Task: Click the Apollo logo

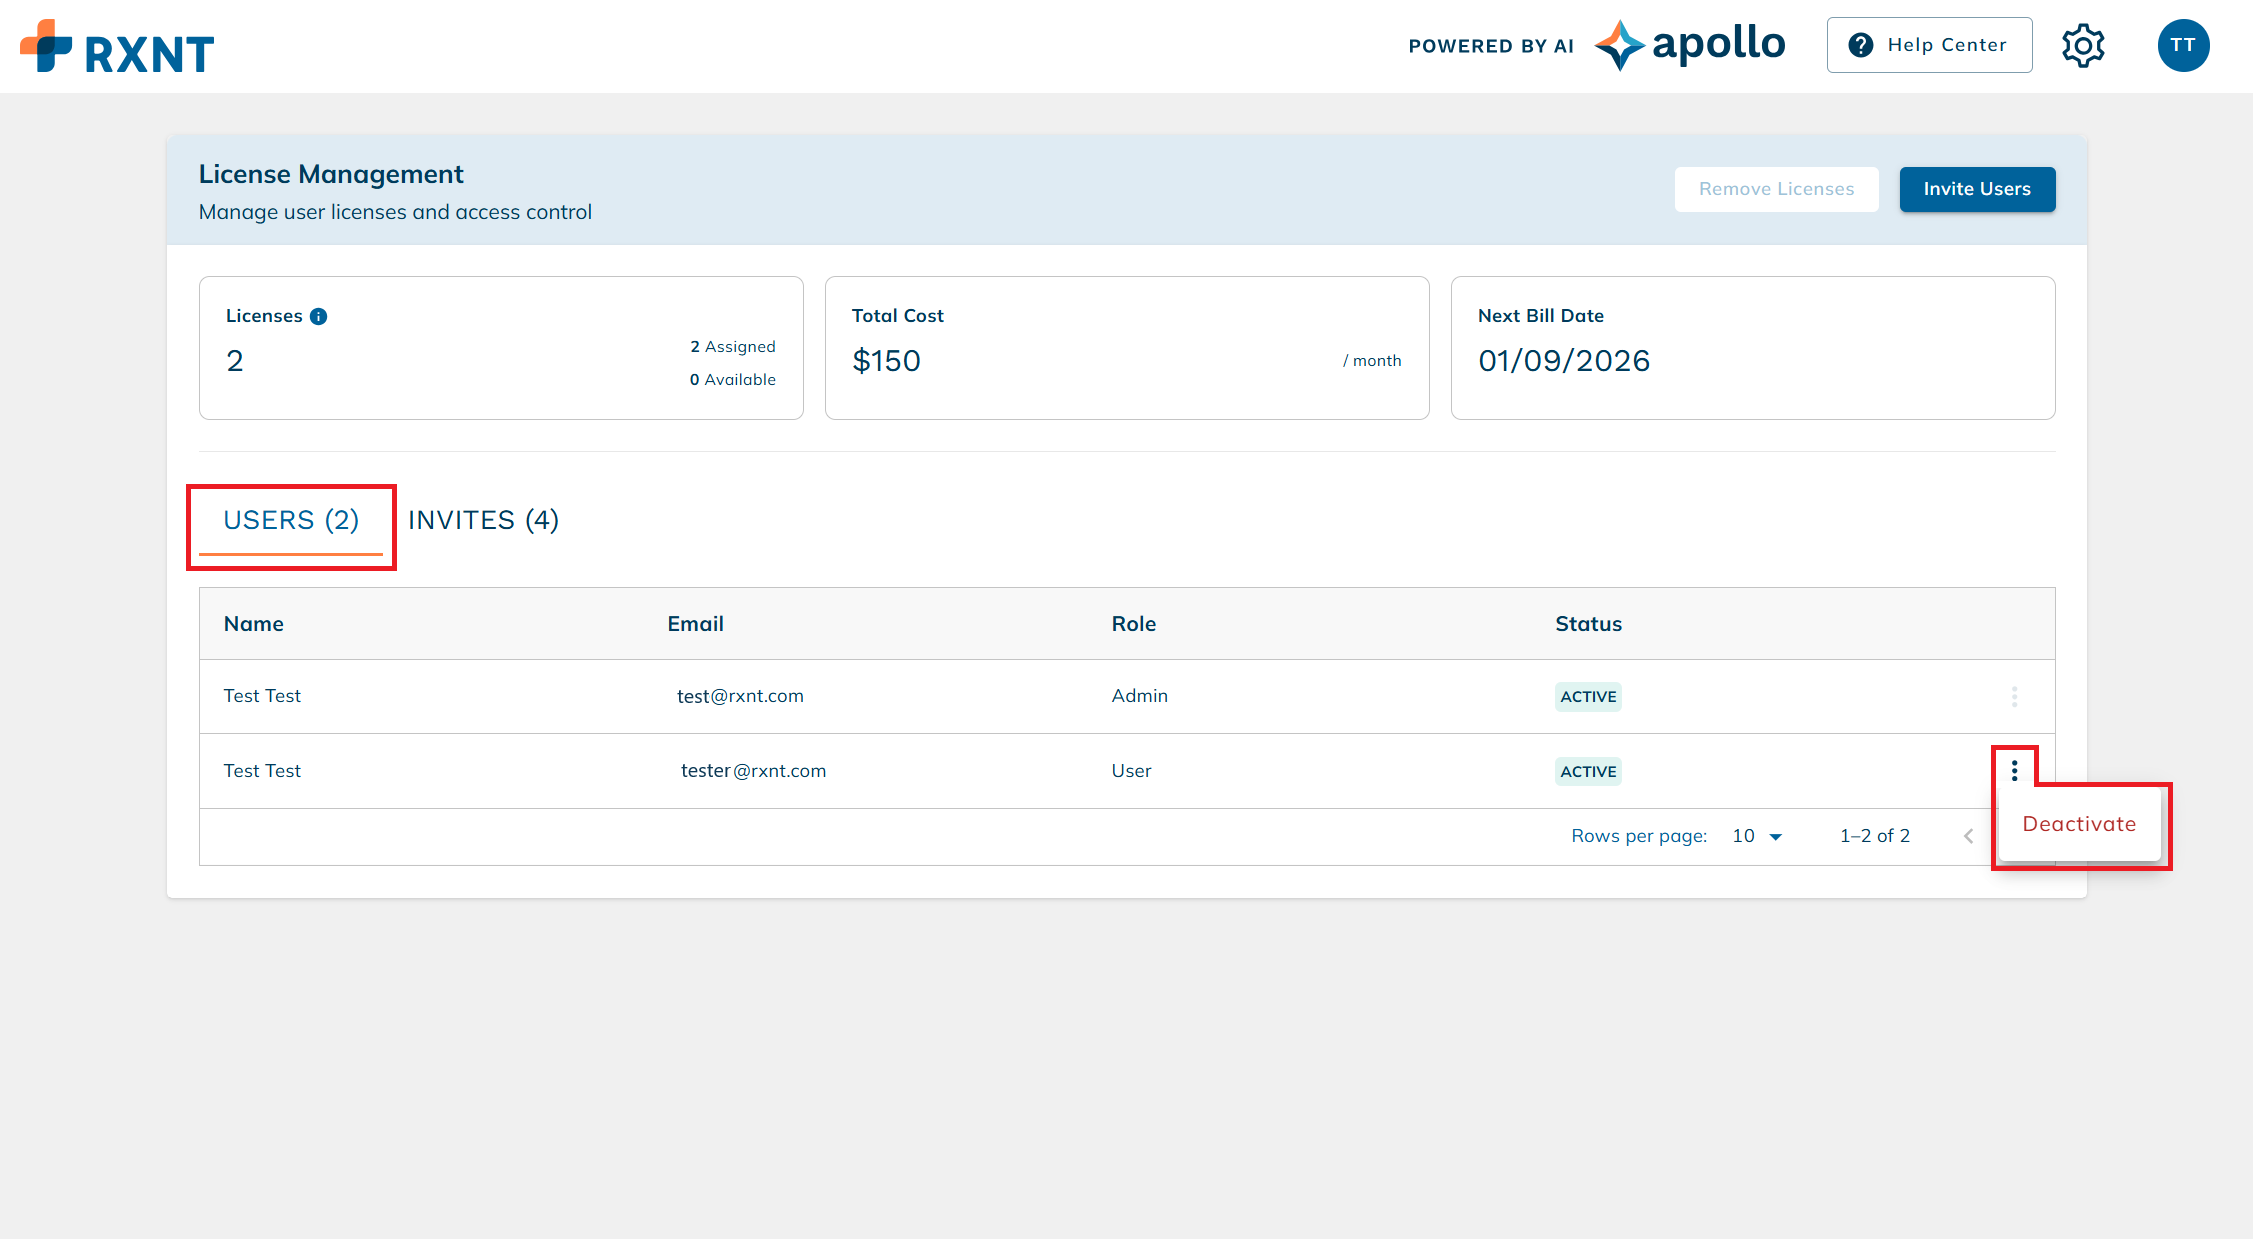Action: click(x=1689, y=43)
